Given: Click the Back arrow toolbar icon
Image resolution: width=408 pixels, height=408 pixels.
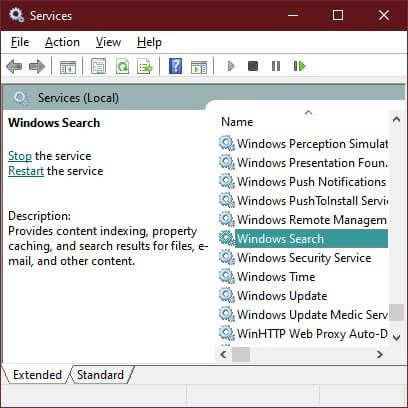Looking at the screenshot, I should (14, 66).
